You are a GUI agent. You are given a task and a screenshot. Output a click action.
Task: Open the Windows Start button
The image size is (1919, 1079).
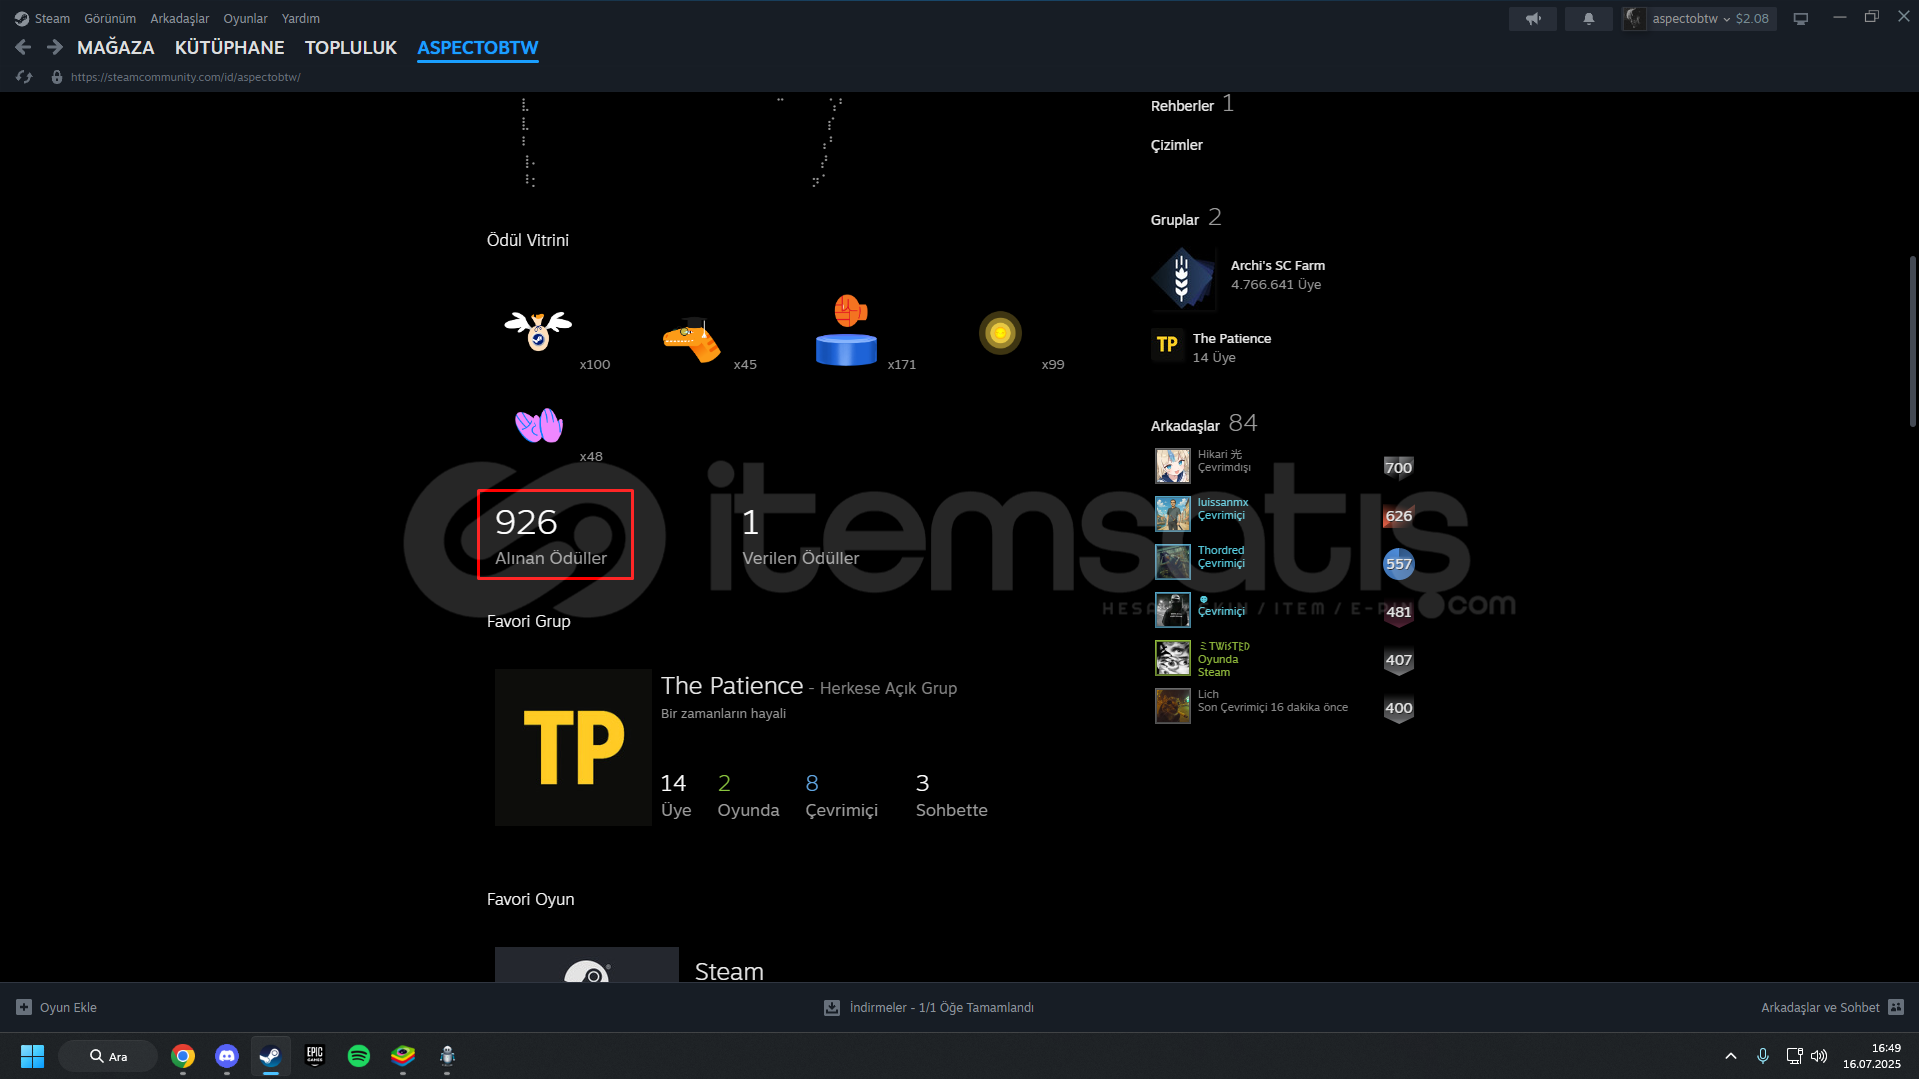click(x=32, y=1056)
